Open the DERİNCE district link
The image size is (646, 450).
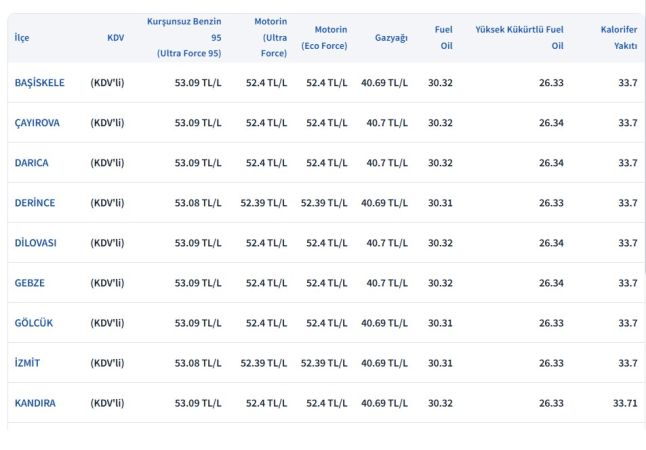tap(35, 203)
